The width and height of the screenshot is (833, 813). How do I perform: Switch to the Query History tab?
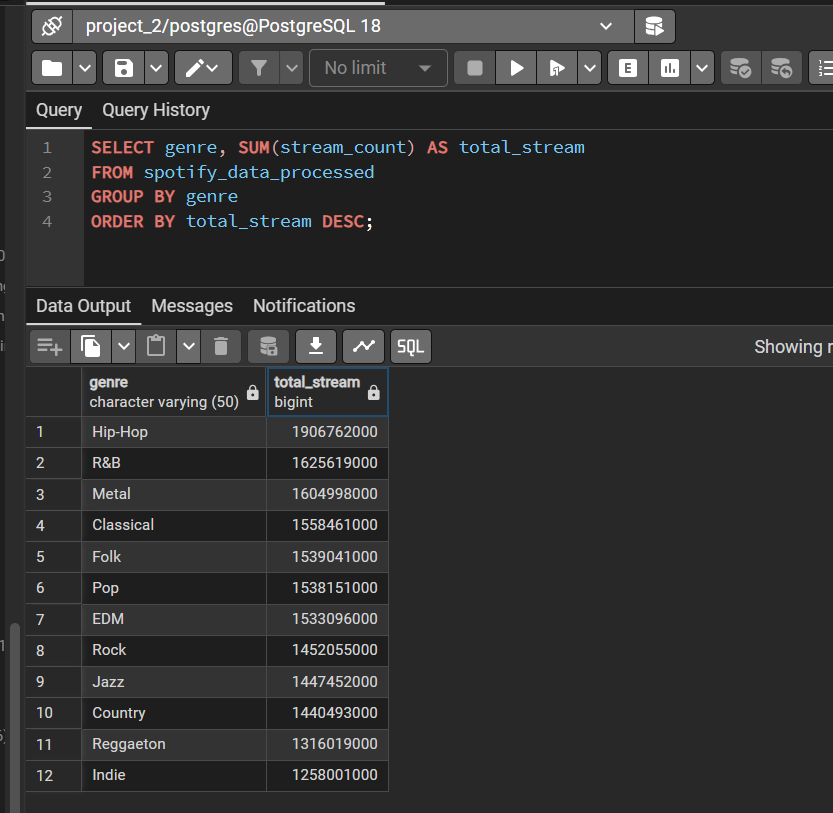156,110
